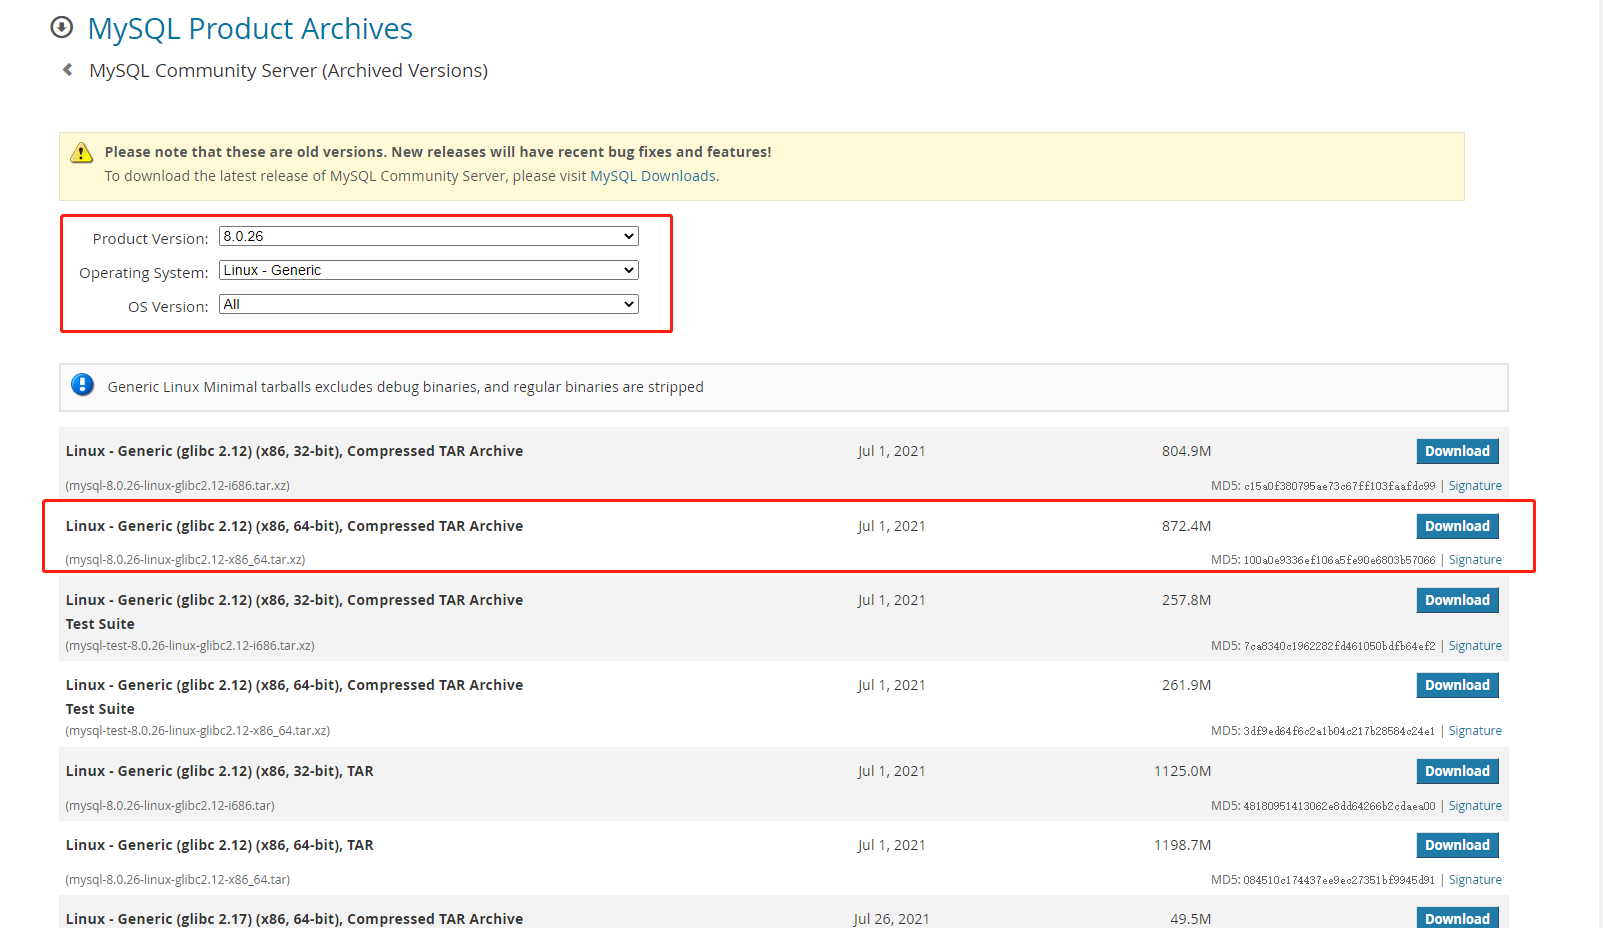1603x928 pixels.
Task: Open Signature link for mysql-test-8.0.26 i686 archive
Action: [x=1475, y=646]
